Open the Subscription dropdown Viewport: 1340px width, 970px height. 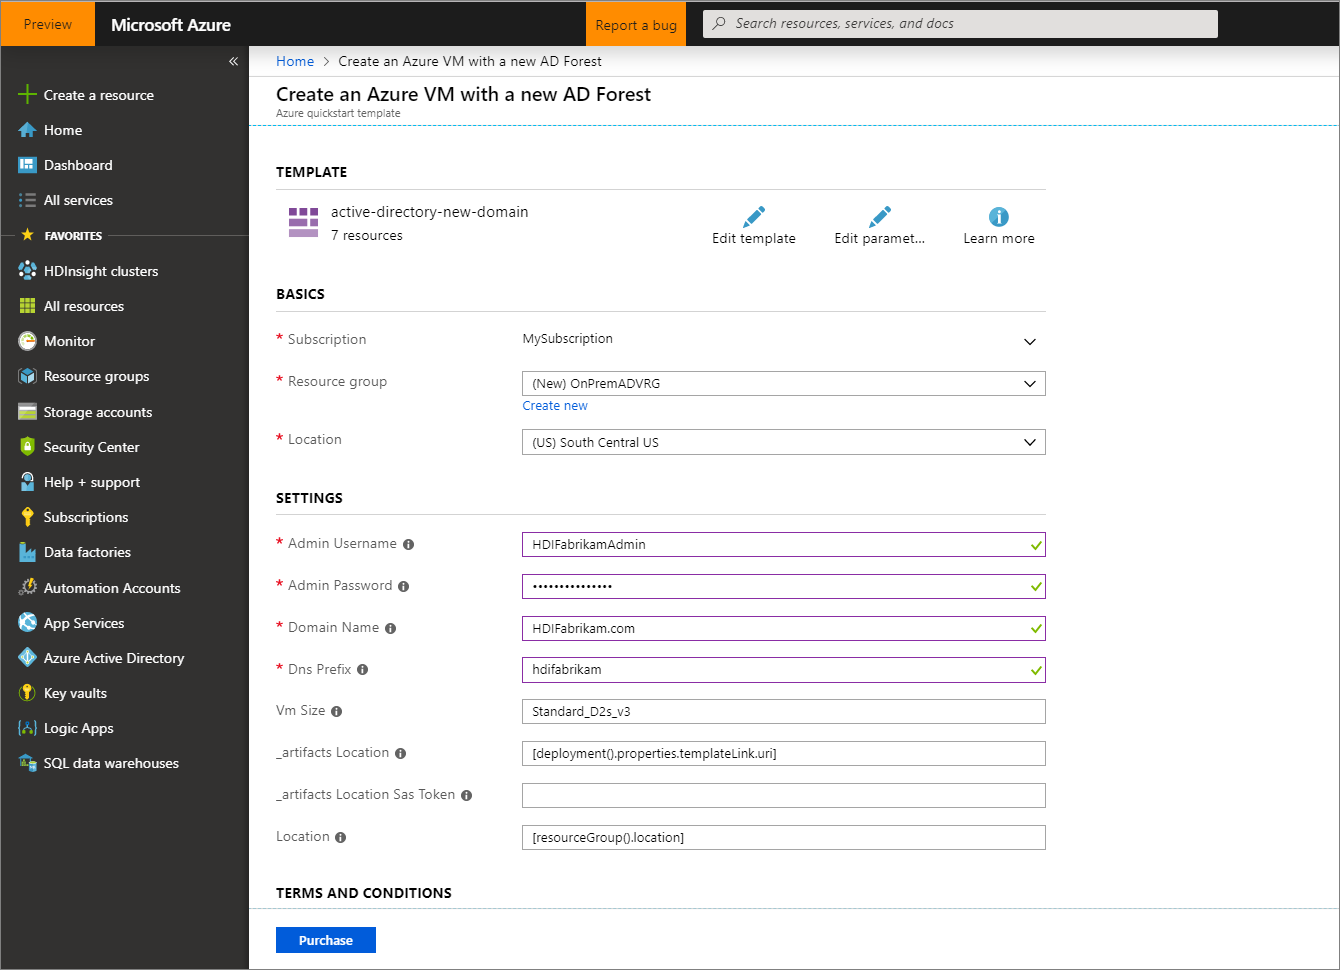click(x=1029, y=341)
